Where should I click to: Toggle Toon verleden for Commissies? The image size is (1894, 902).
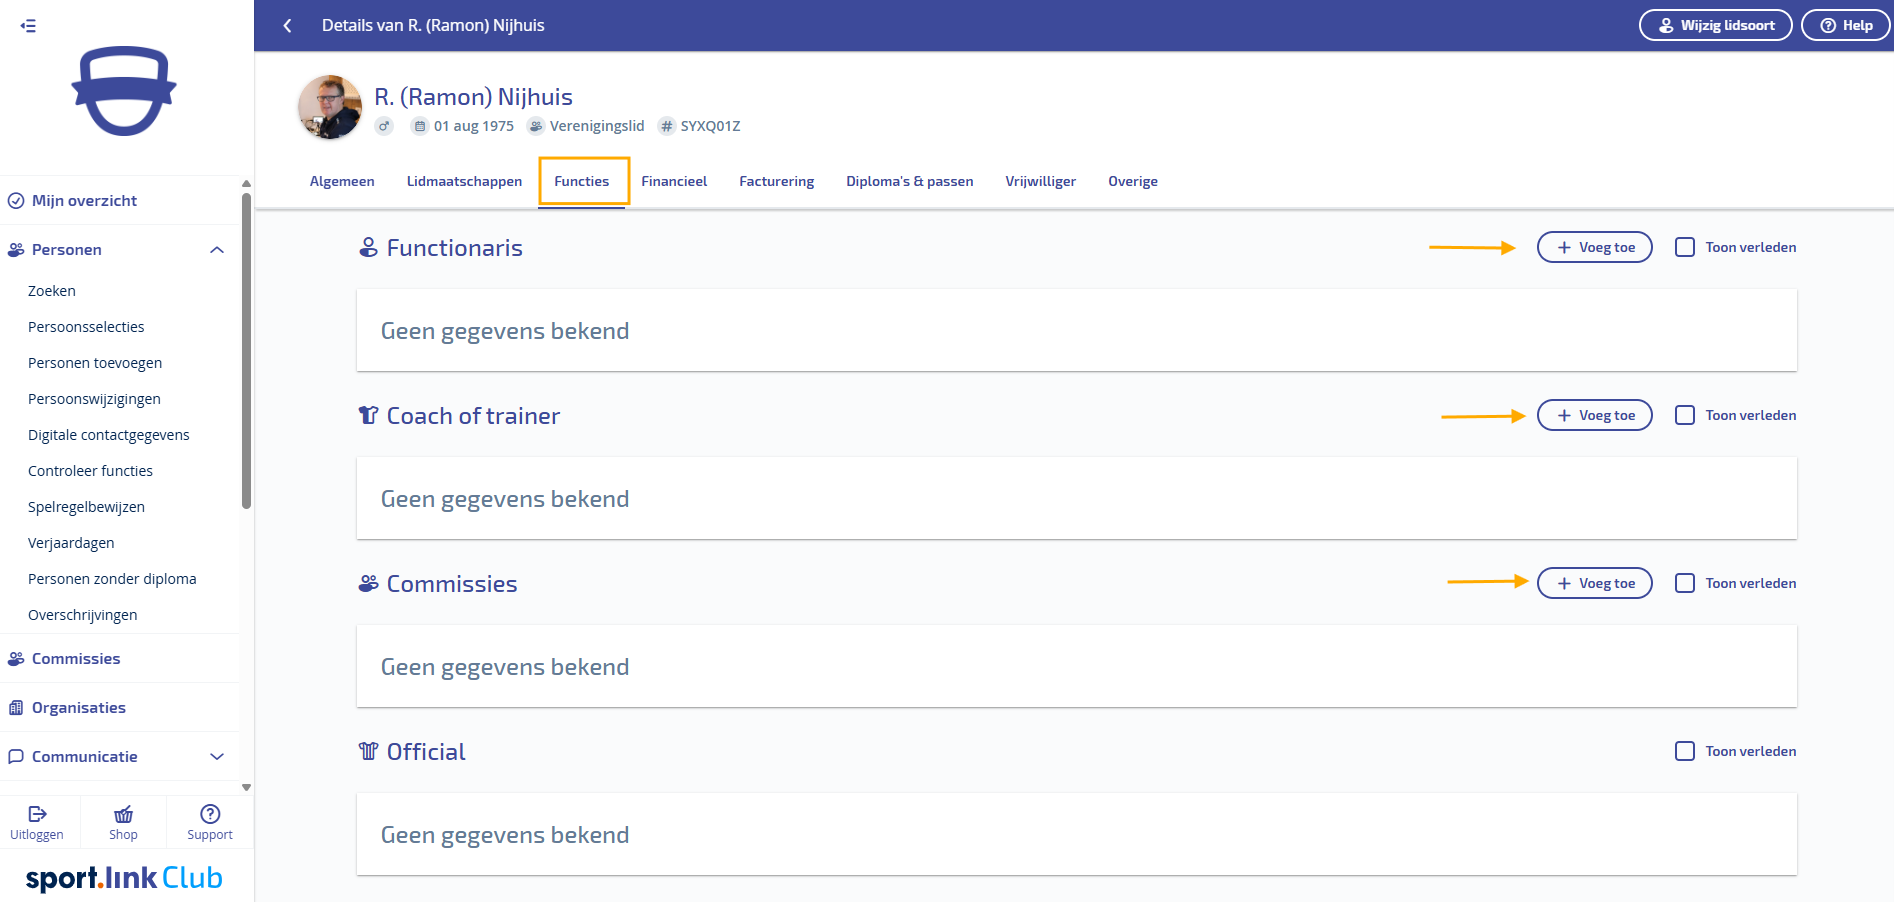(x=1685, y=583)
